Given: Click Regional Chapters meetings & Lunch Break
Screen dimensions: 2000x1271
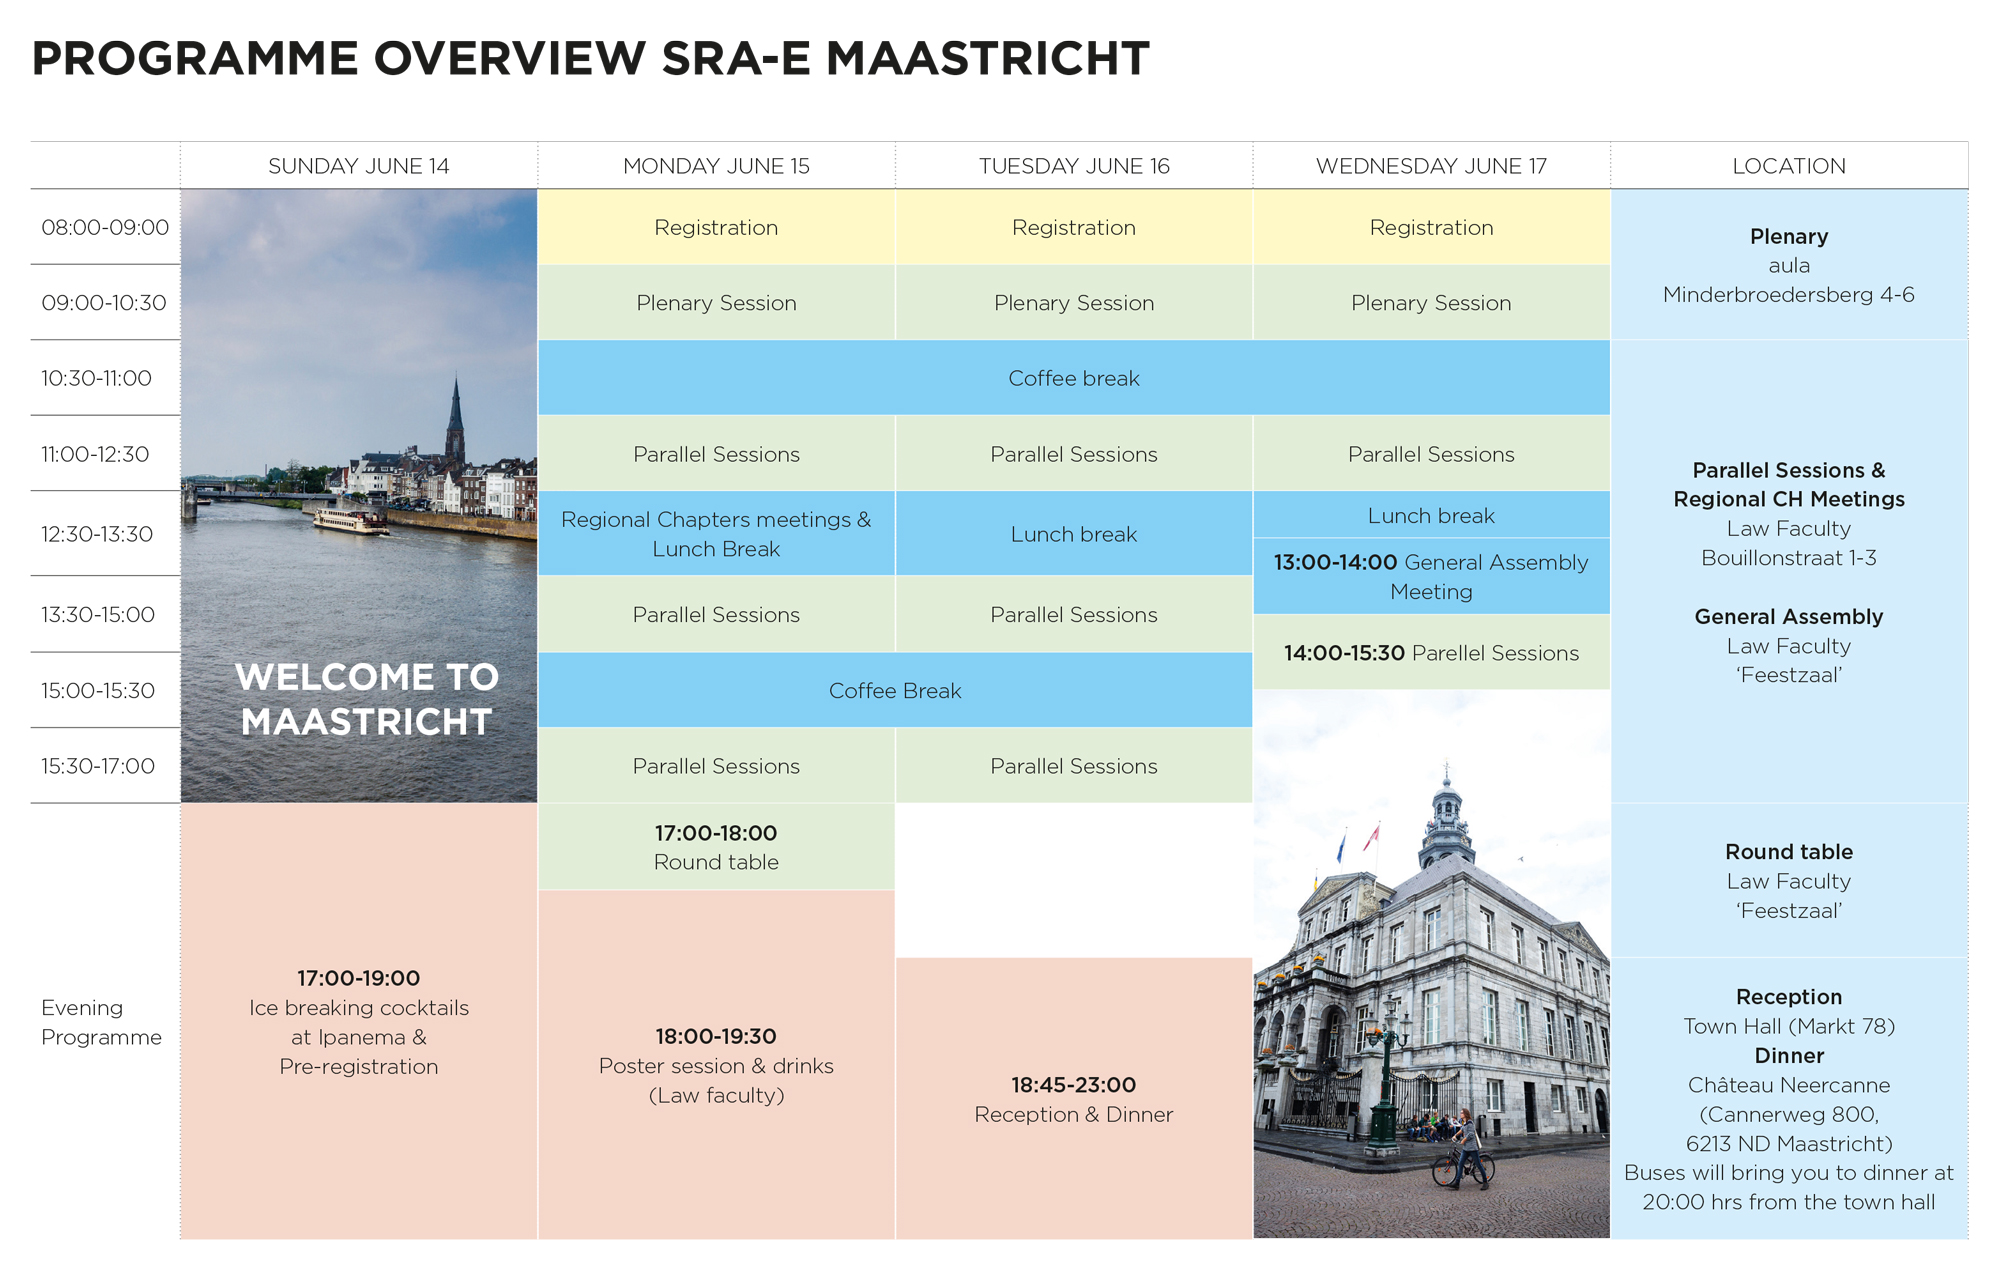Looking at the screenshot, I should coord(716,534).
